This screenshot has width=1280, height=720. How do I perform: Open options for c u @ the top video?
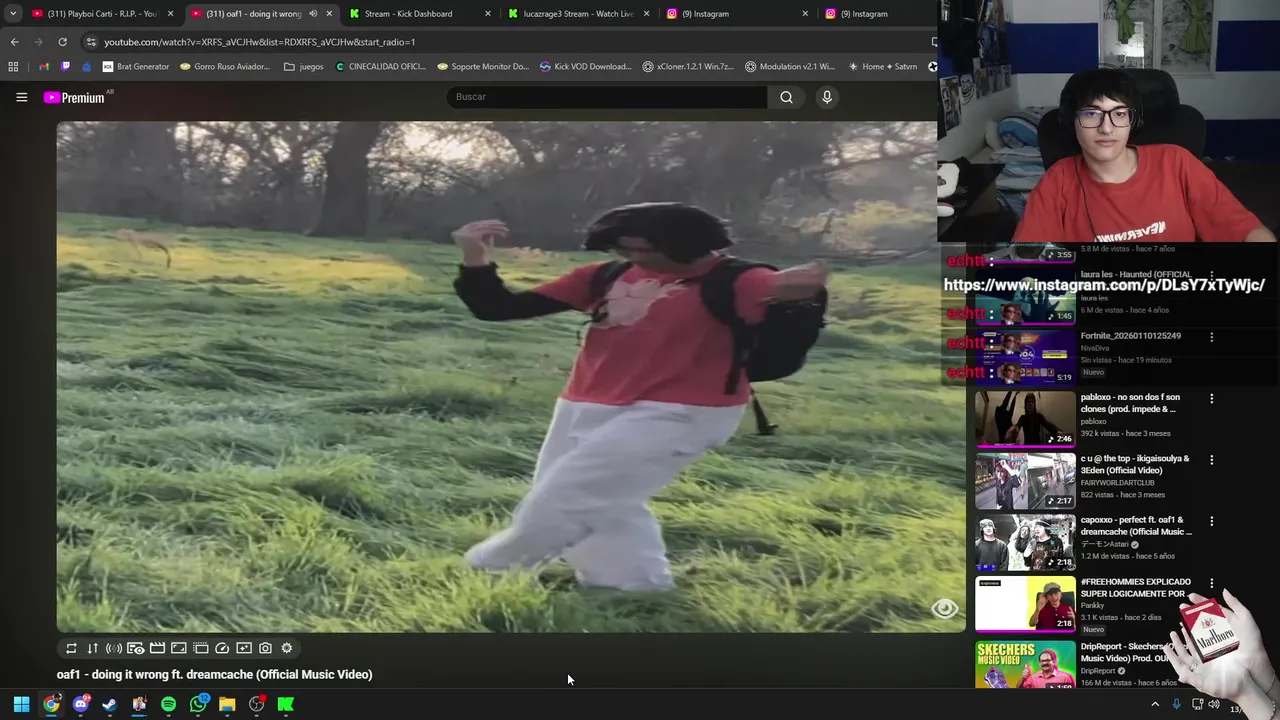1211,460
